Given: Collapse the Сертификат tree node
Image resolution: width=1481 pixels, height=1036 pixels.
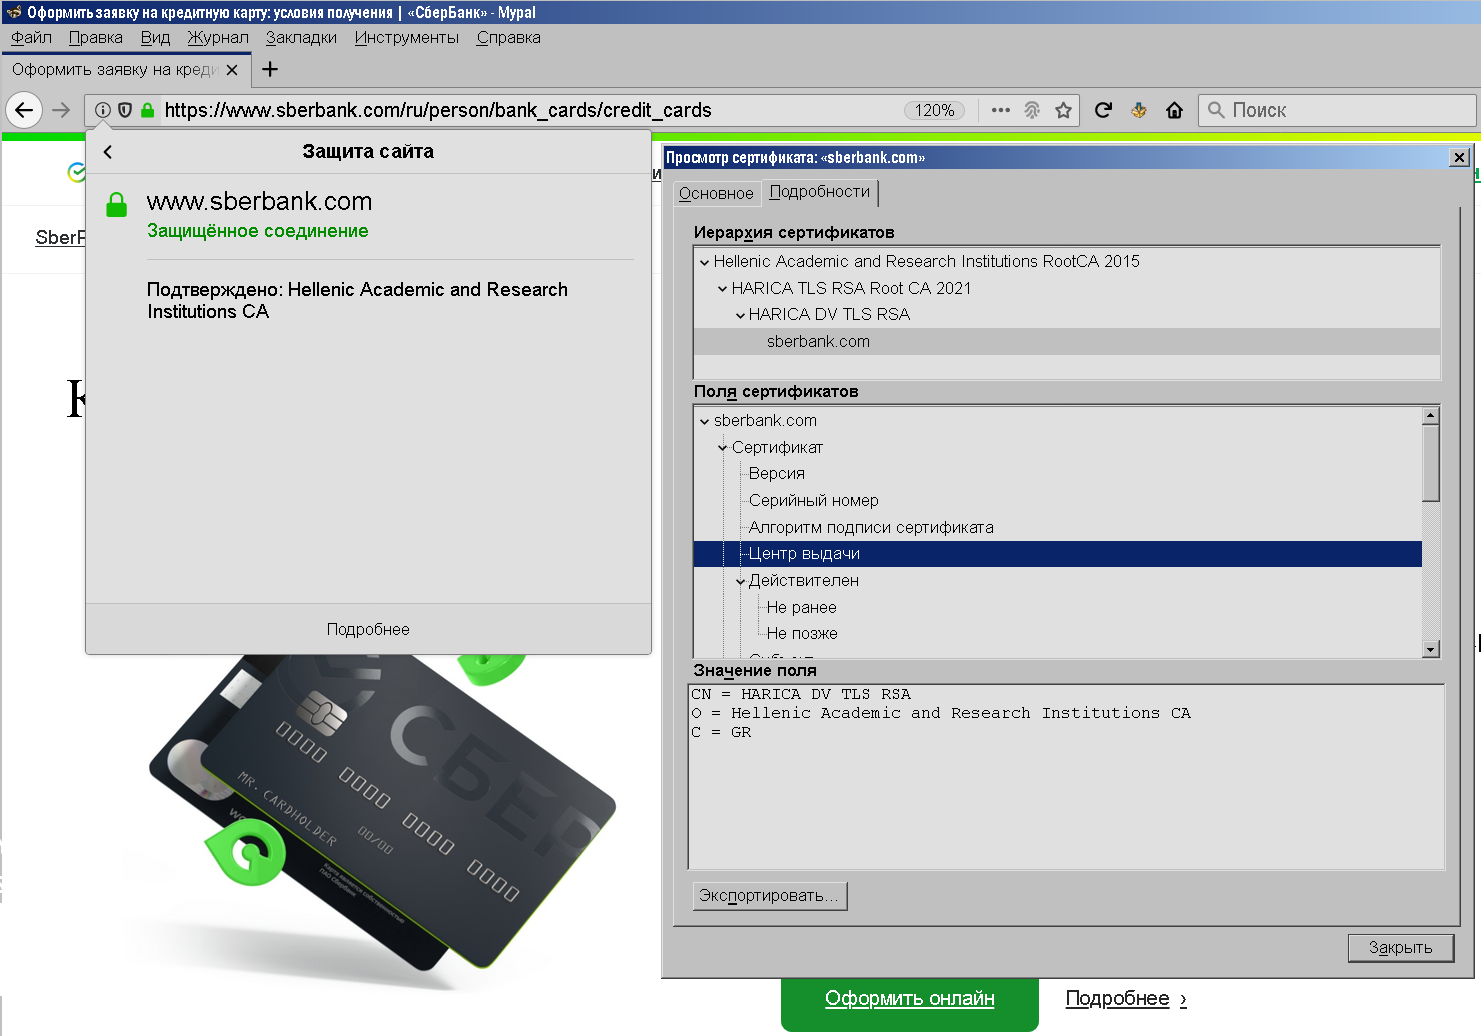Looking at the screenshot, I should click(x=722, y=448).
